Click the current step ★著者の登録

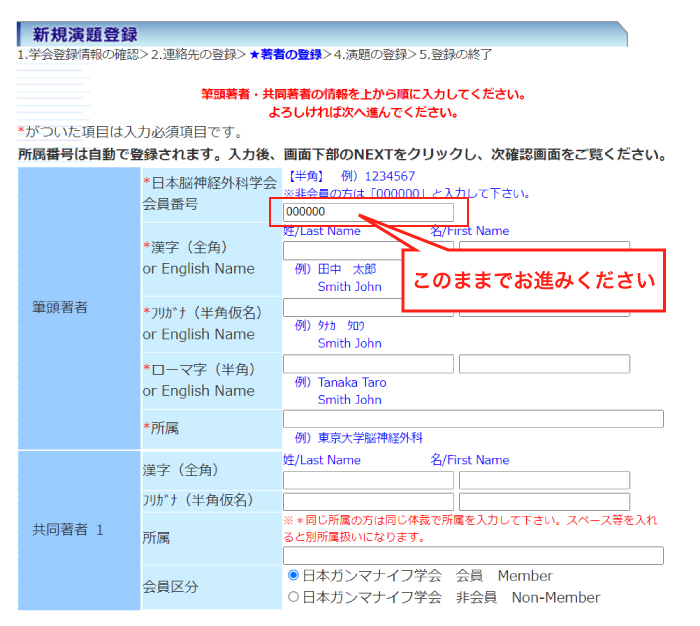(286, 55)
